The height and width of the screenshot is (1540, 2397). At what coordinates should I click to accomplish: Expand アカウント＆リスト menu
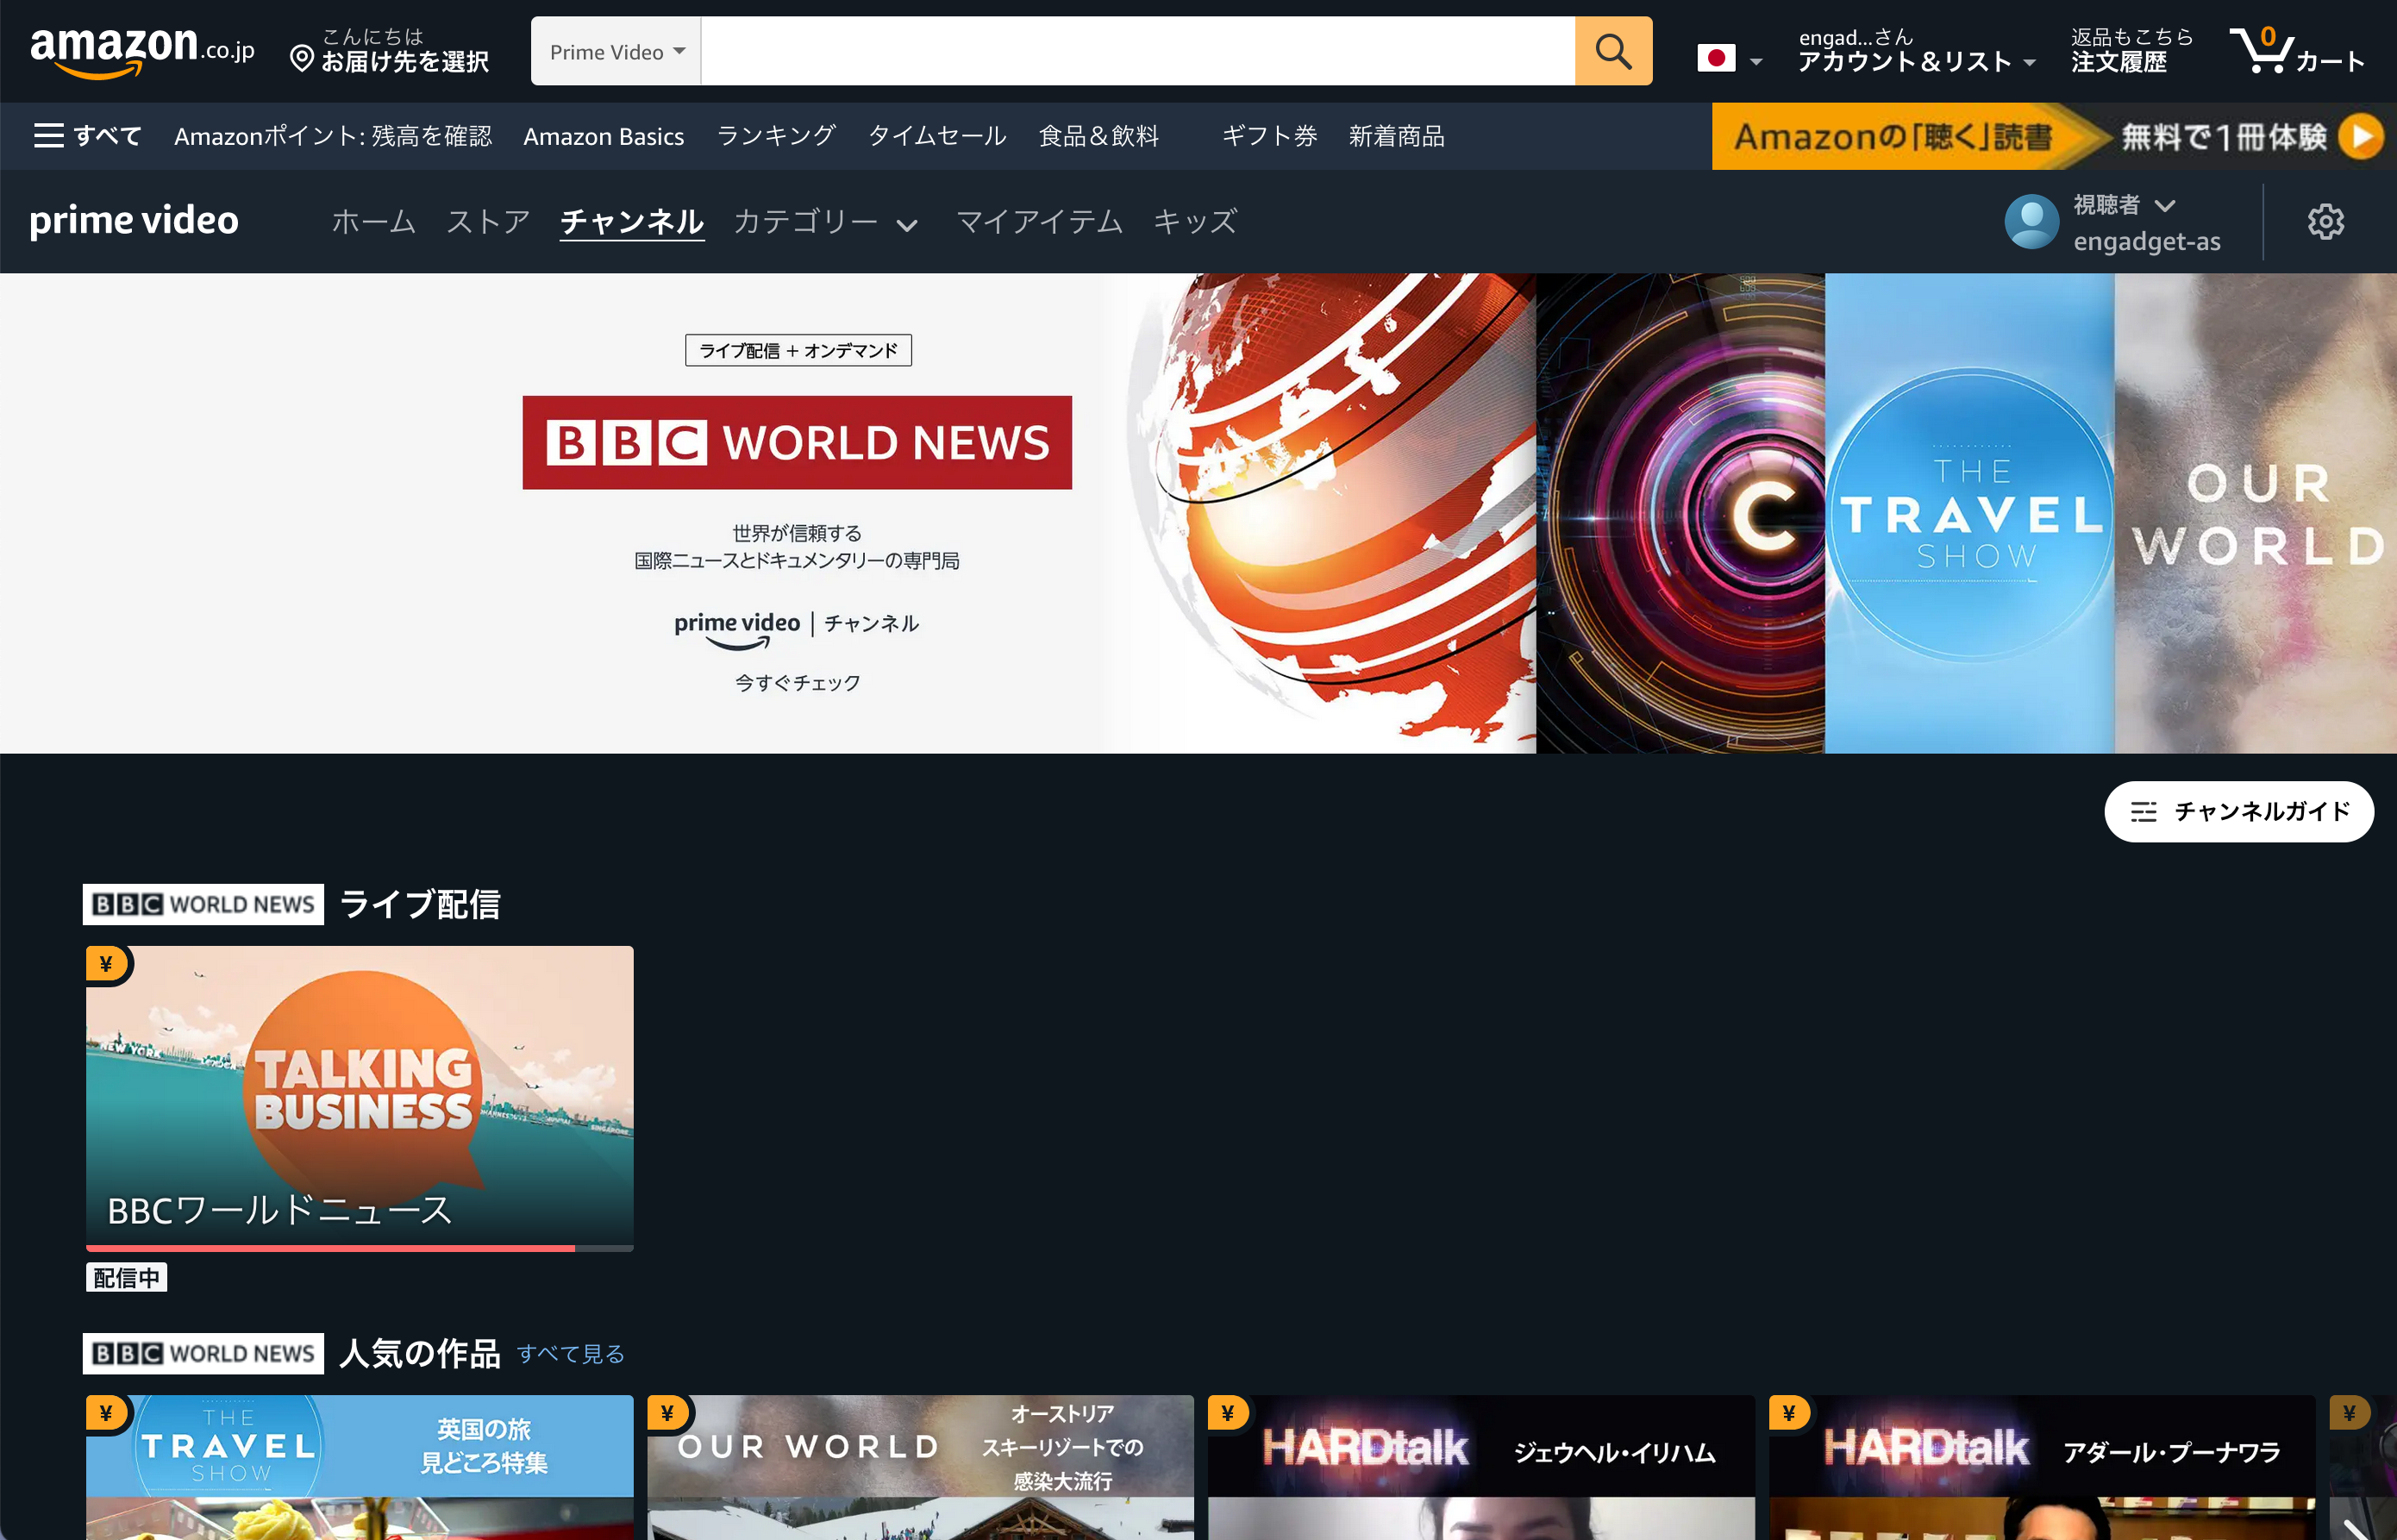pos(1916,50)
